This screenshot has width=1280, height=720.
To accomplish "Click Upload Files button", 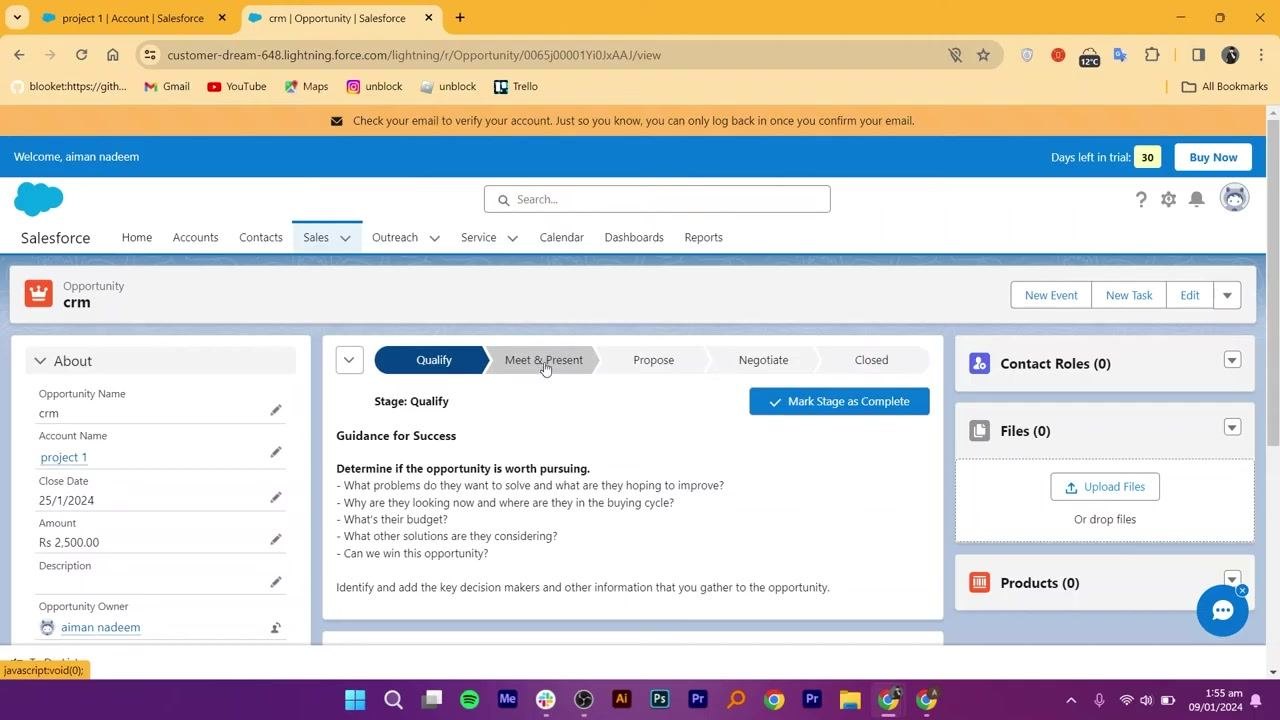I will 1105,487.
